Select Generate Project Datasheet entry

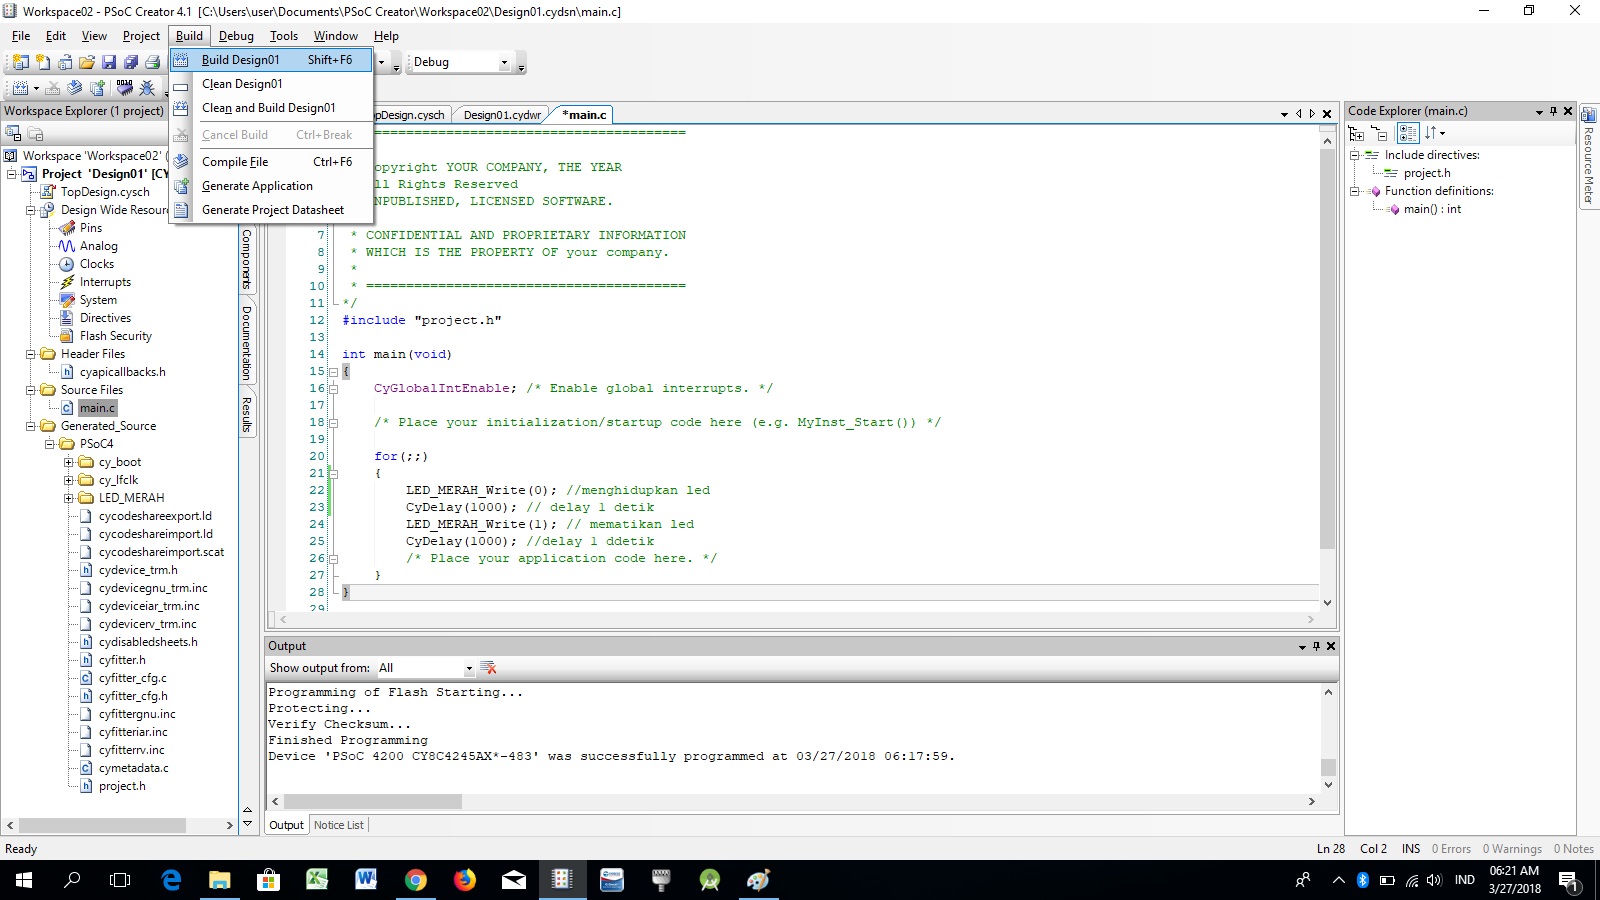(271, 210)
